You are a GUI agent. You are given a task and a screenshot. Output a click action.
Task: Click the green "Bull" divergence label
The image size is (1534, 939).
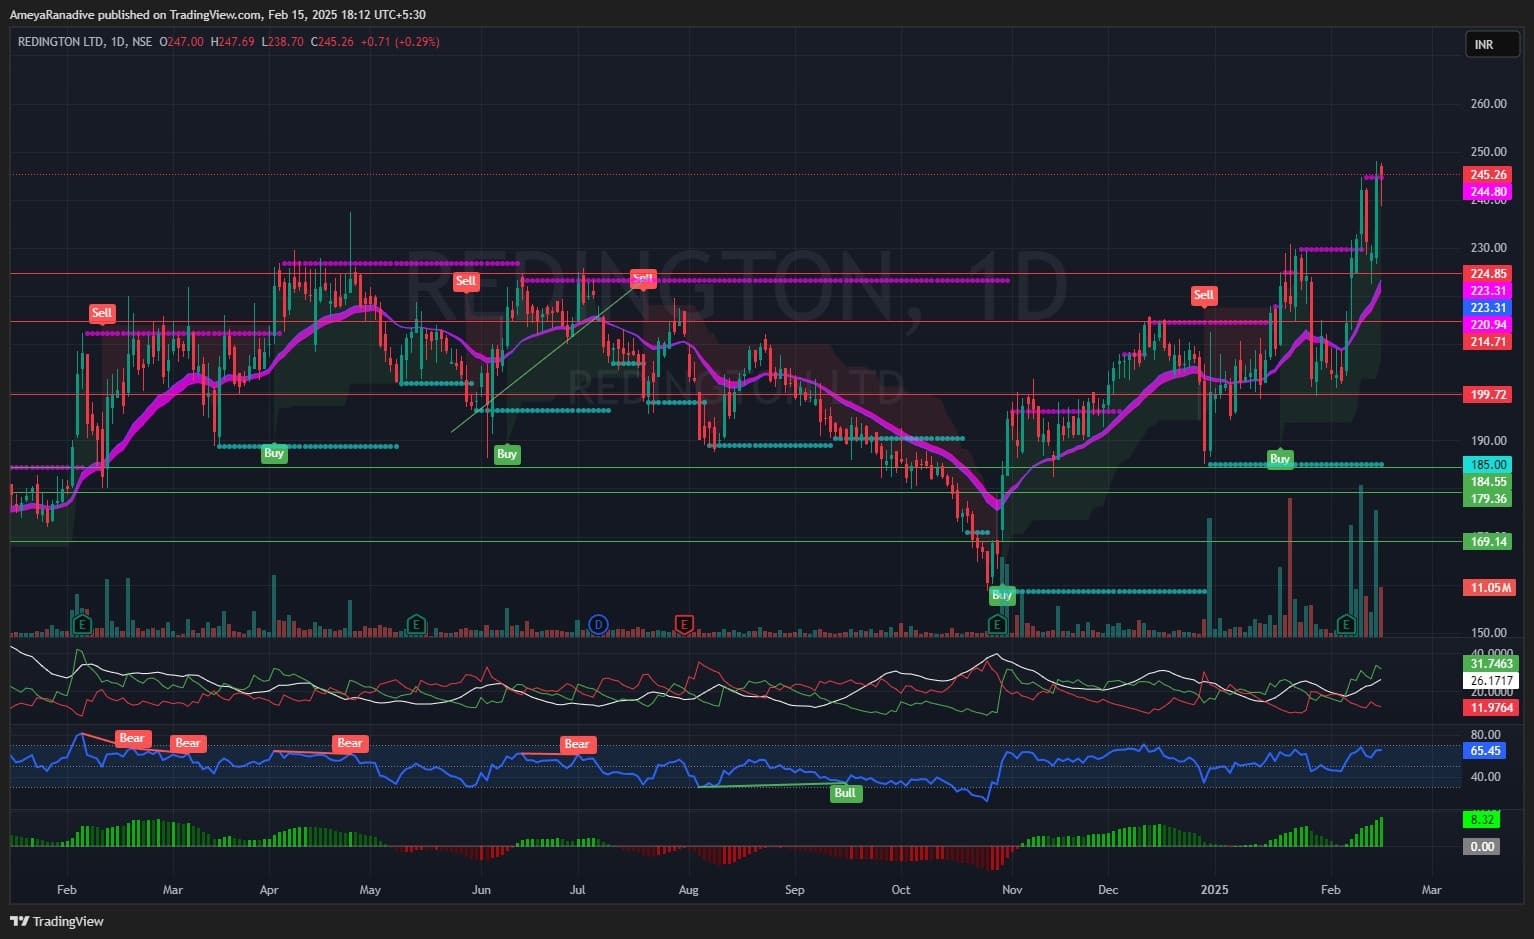pyautogui.click(x=845, y=793)
